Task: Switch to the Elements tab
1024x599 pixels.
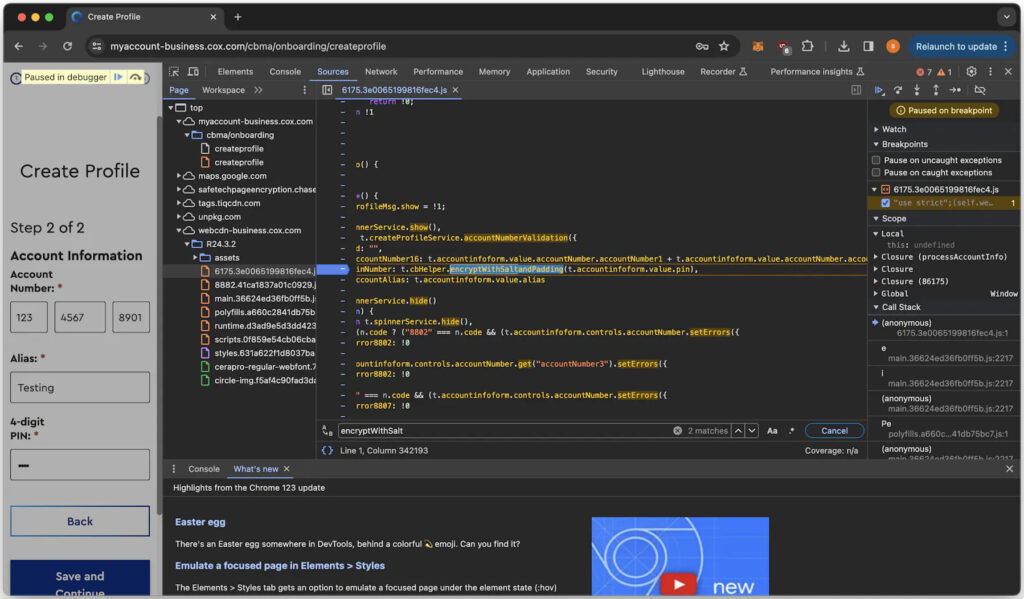Action: (235, 72)
